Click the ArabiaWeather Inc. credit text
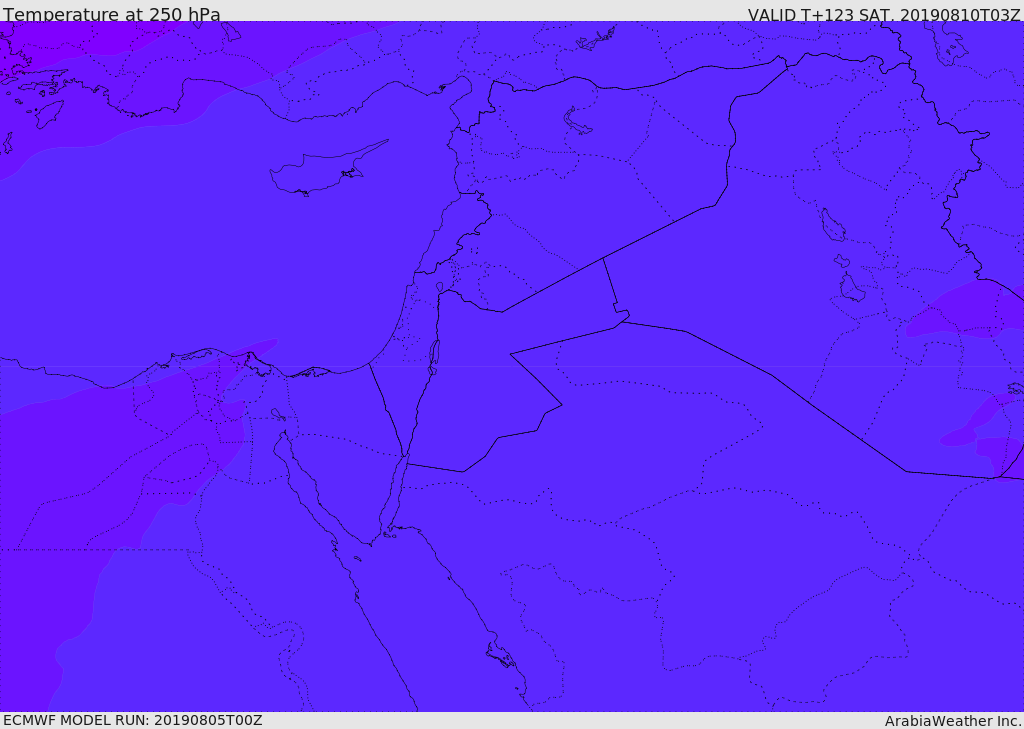Screen dimensions: 1024x729 [952, 720]
